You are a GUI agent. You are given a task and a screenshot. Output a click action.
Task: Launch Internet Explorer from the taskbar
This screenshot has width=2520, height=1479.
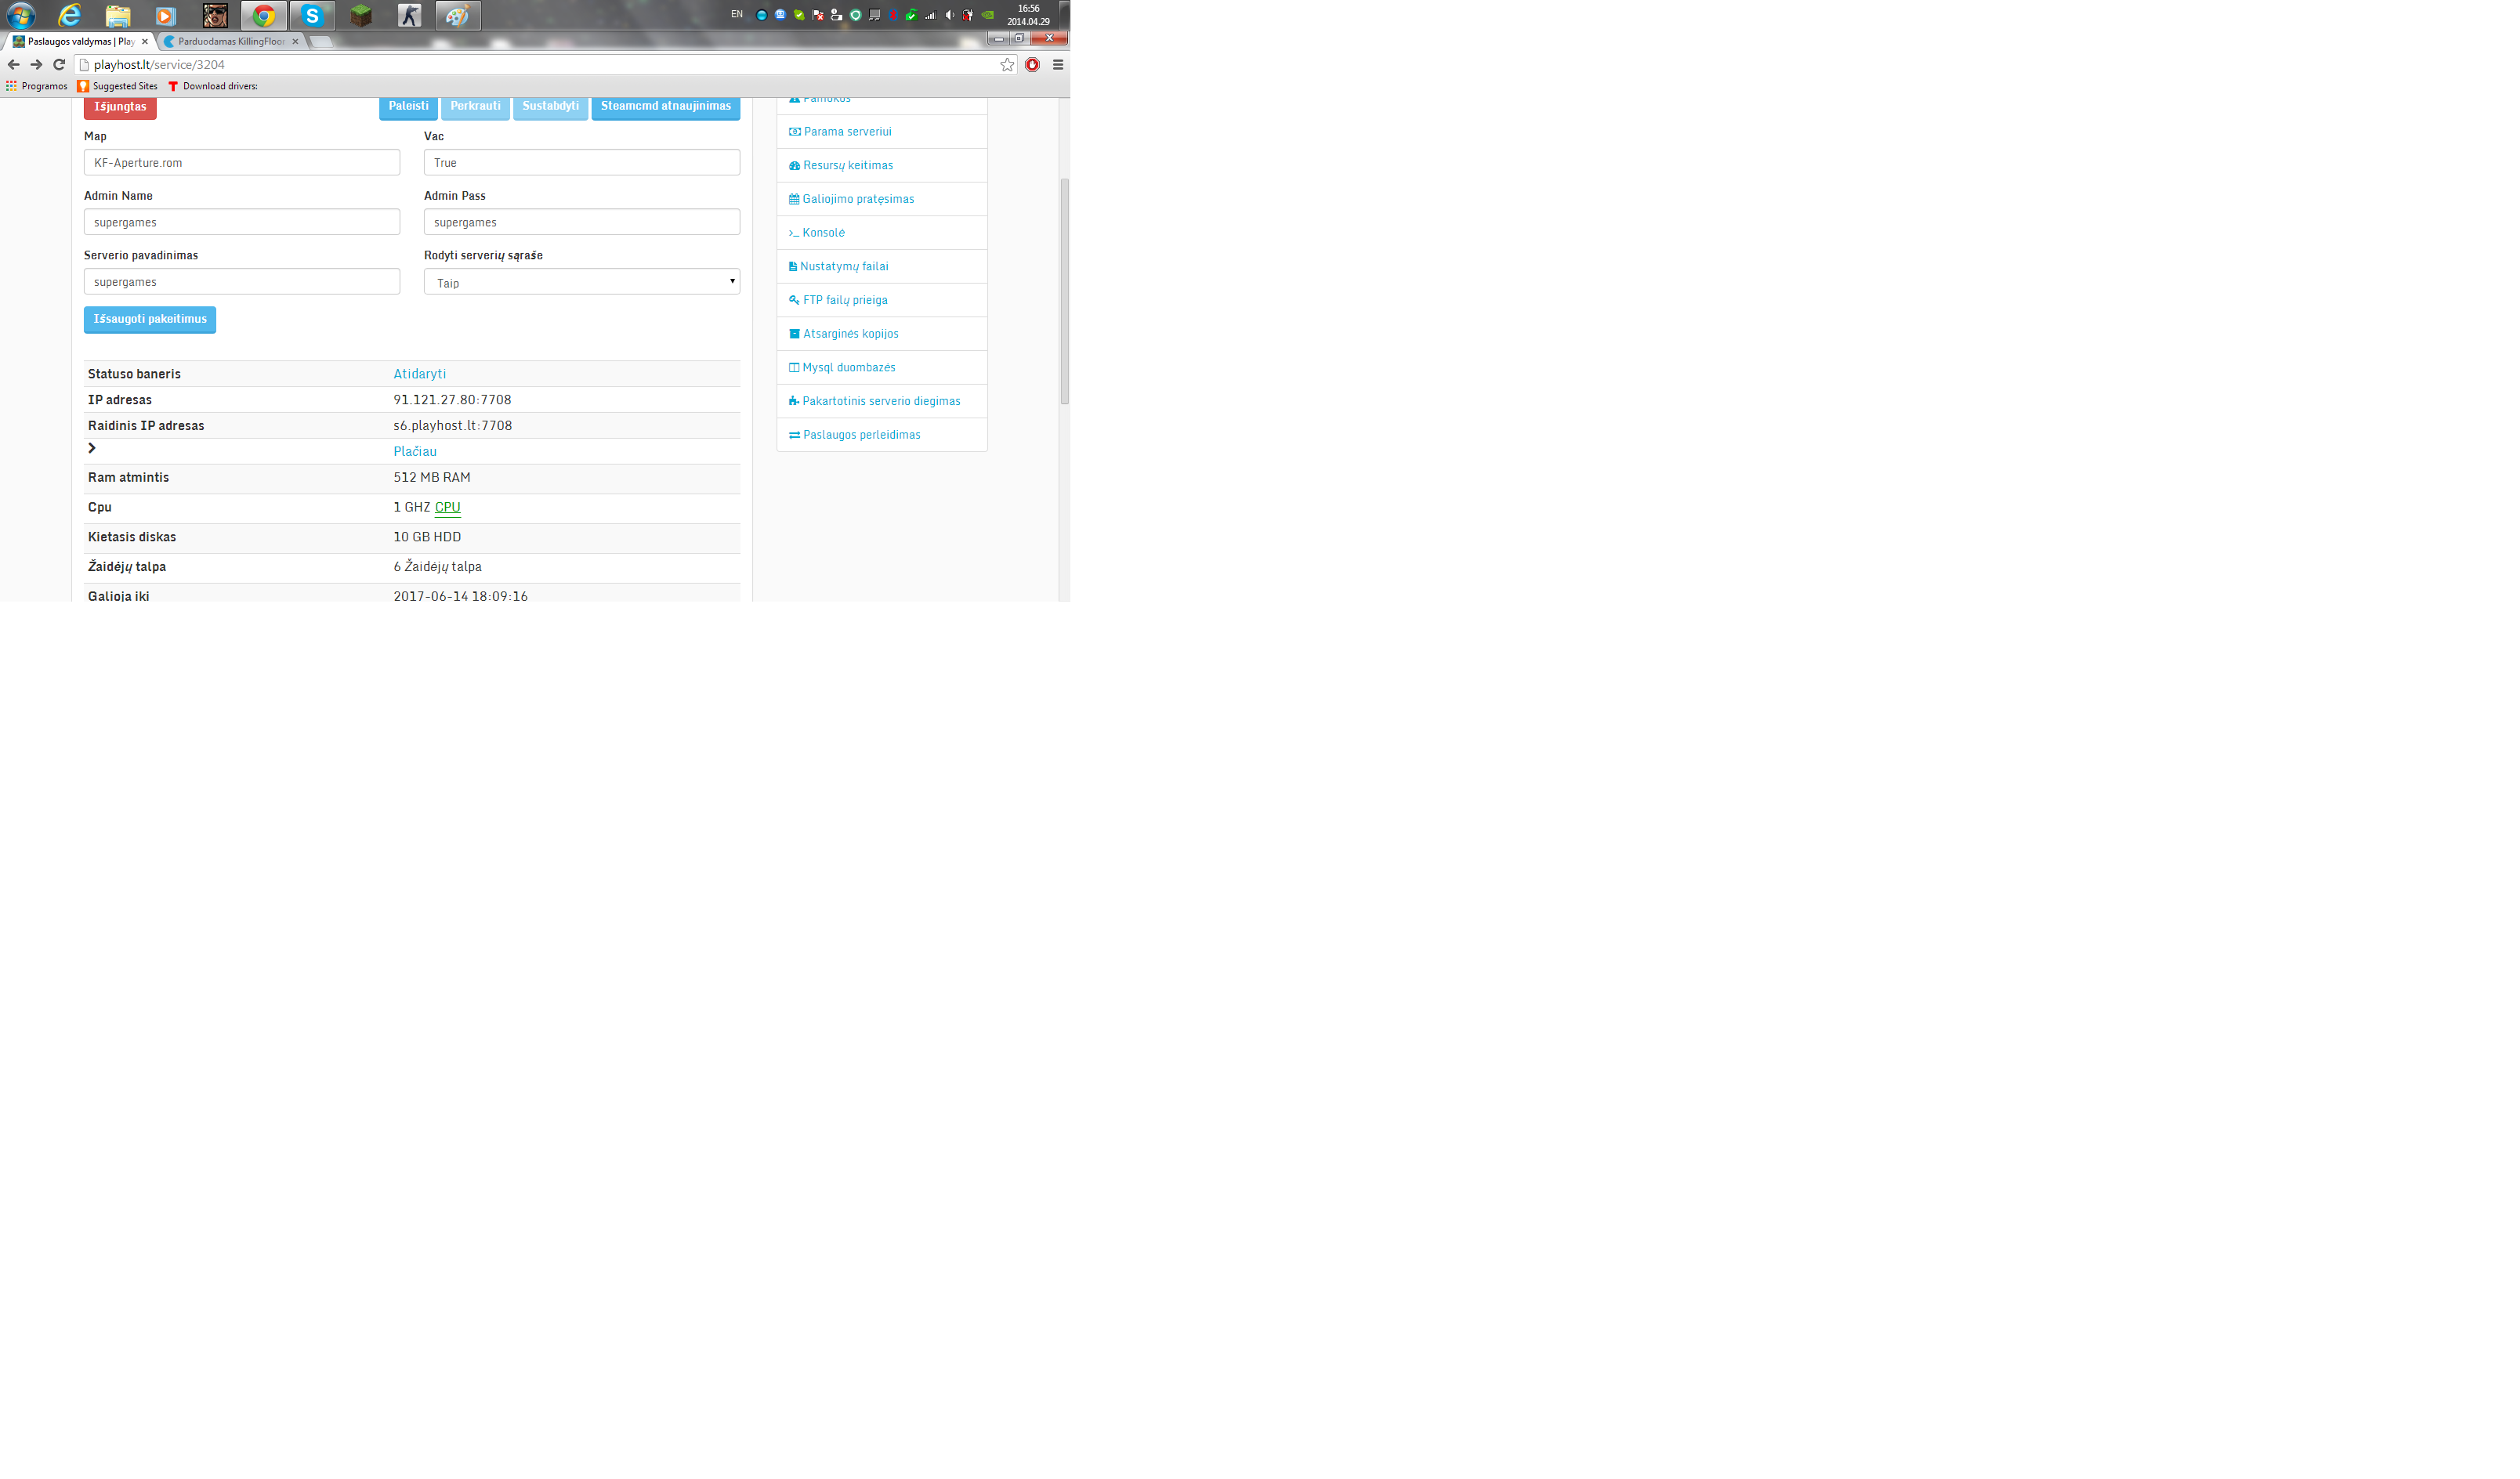(x=69, y=15)
